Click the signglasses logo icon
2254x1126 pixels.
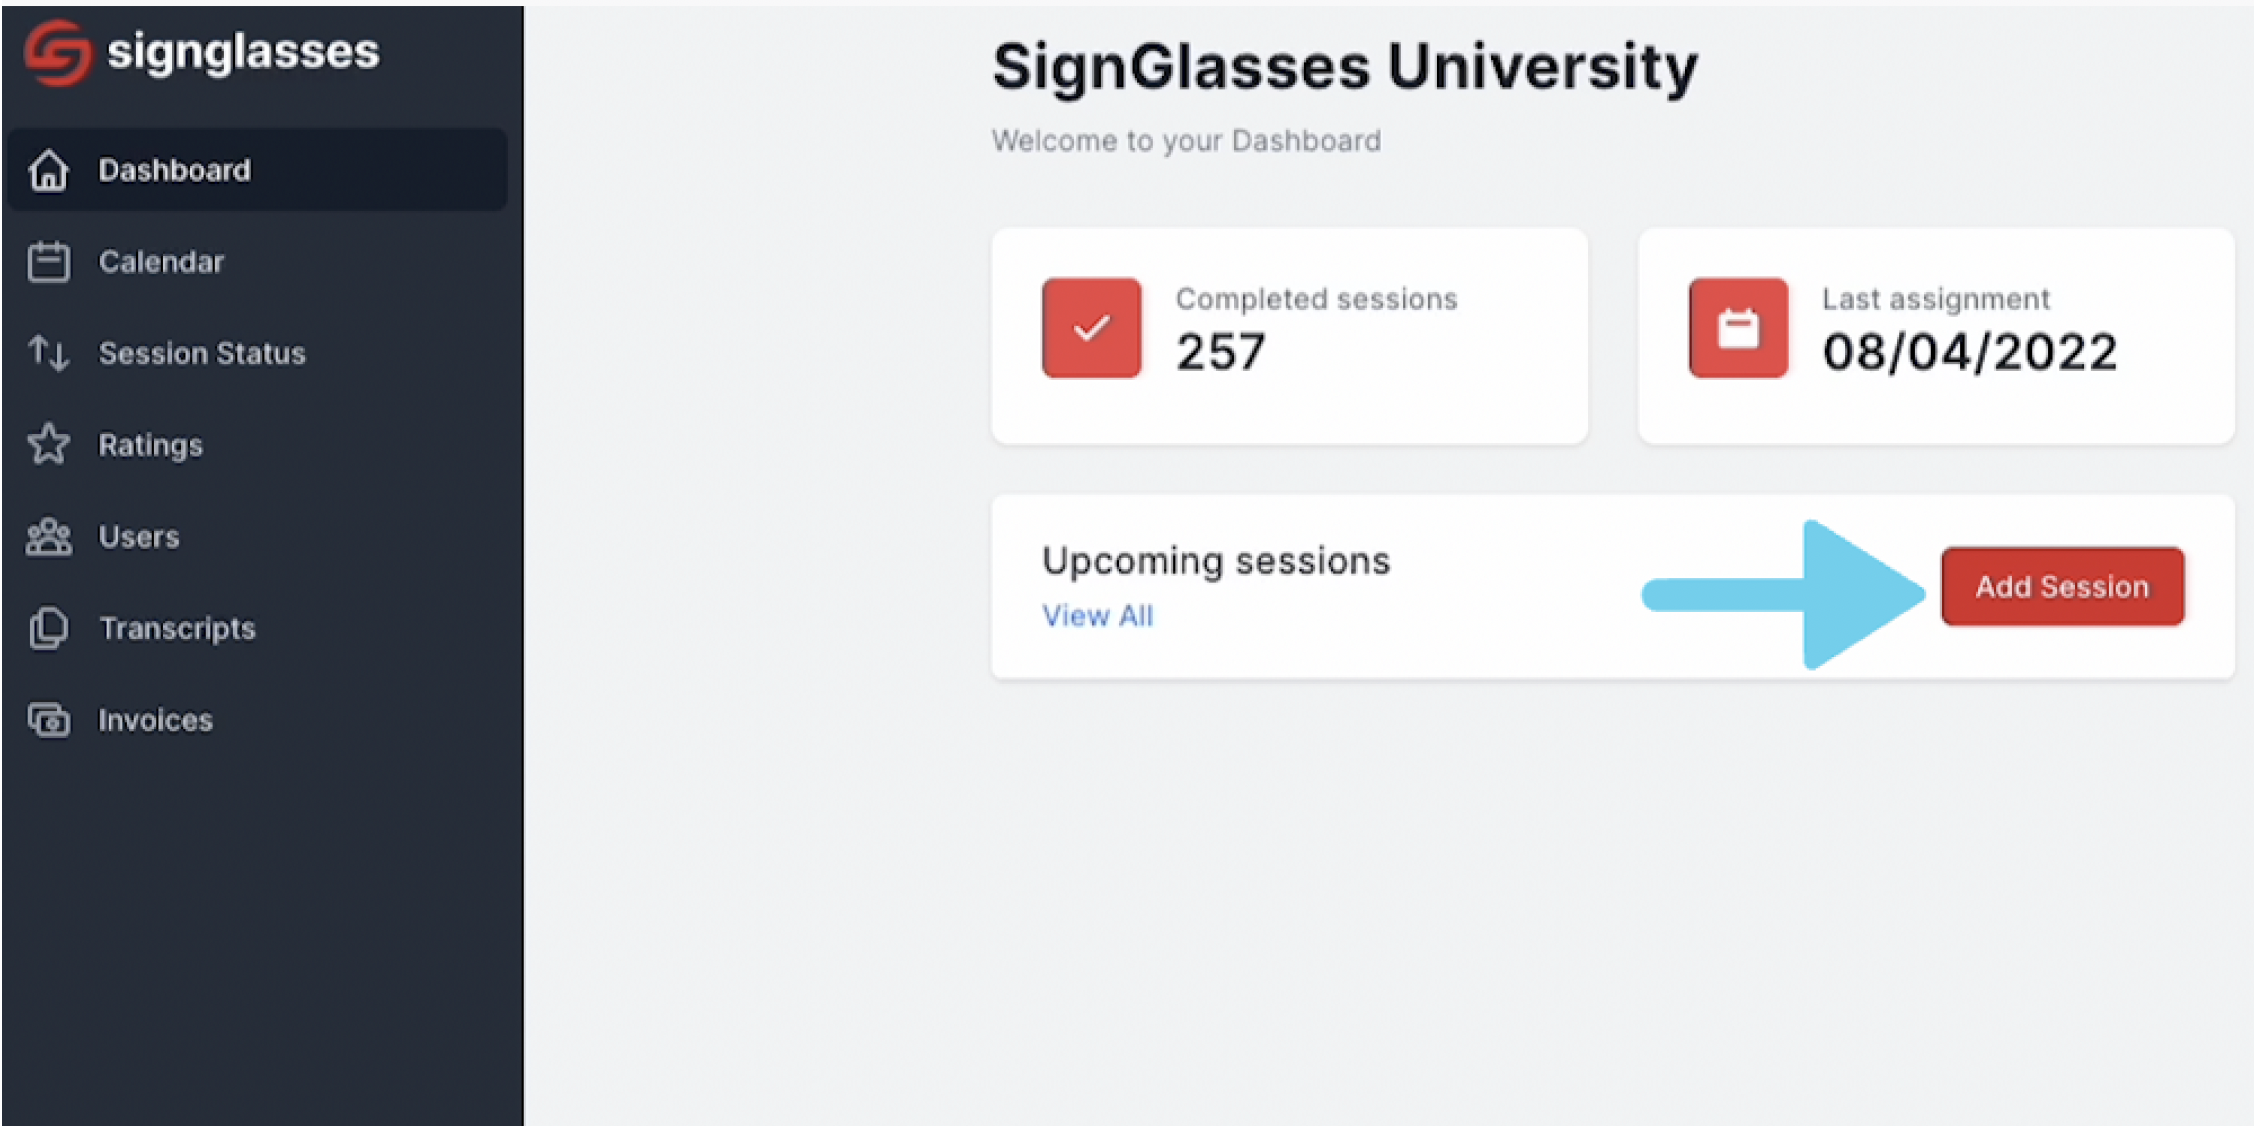click(x=58, y=52)
